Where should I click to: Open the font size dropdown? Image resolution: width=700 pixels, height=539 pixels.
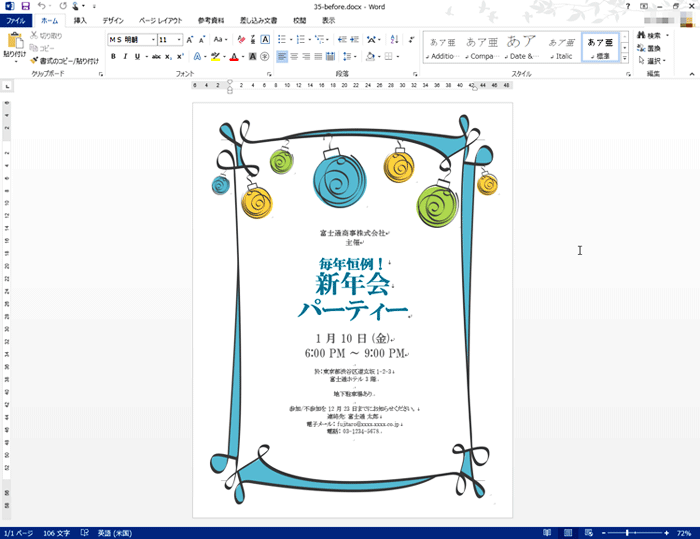179,40
